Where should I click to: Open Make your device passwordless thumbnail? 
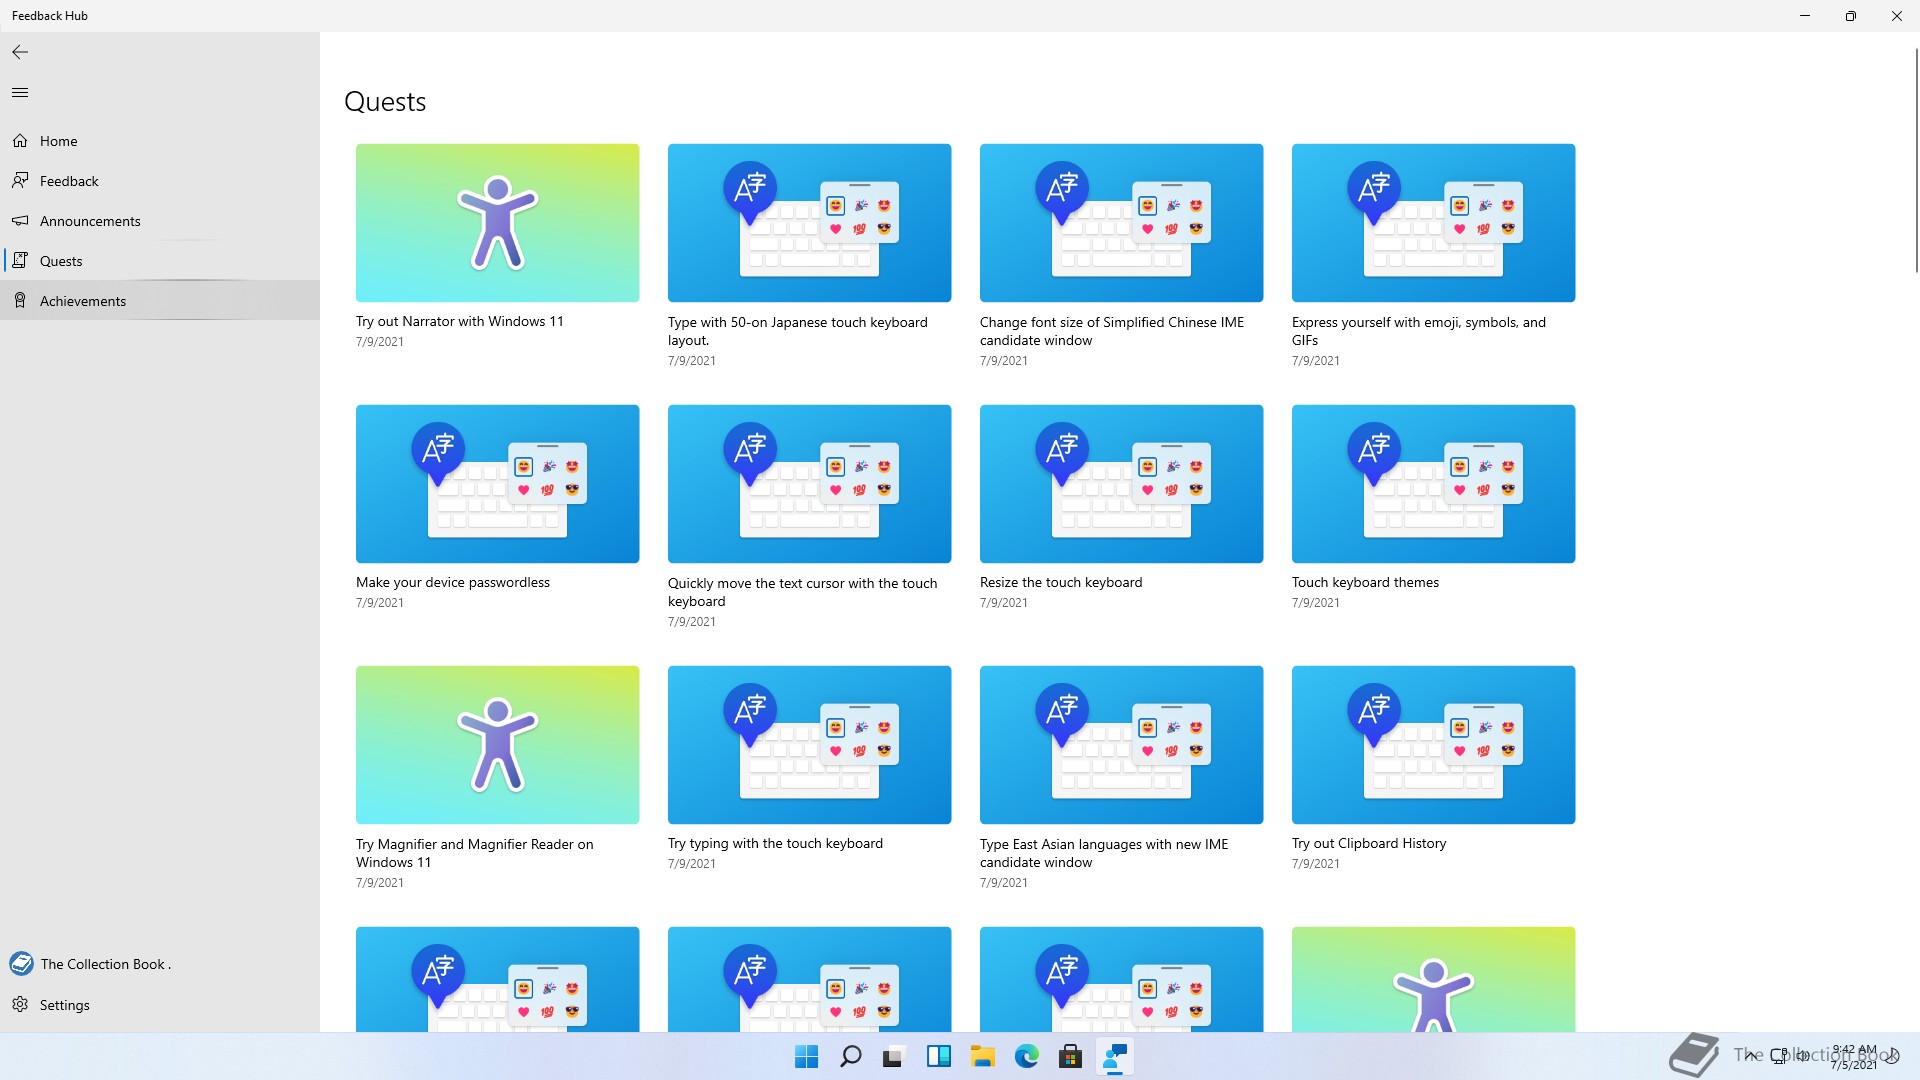pos(497,484)
